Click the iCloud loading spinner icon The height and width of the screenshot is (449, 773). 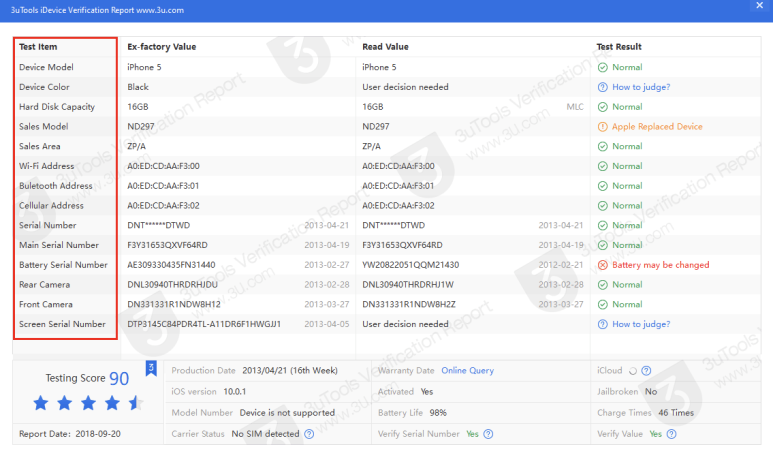click(633, 371)
